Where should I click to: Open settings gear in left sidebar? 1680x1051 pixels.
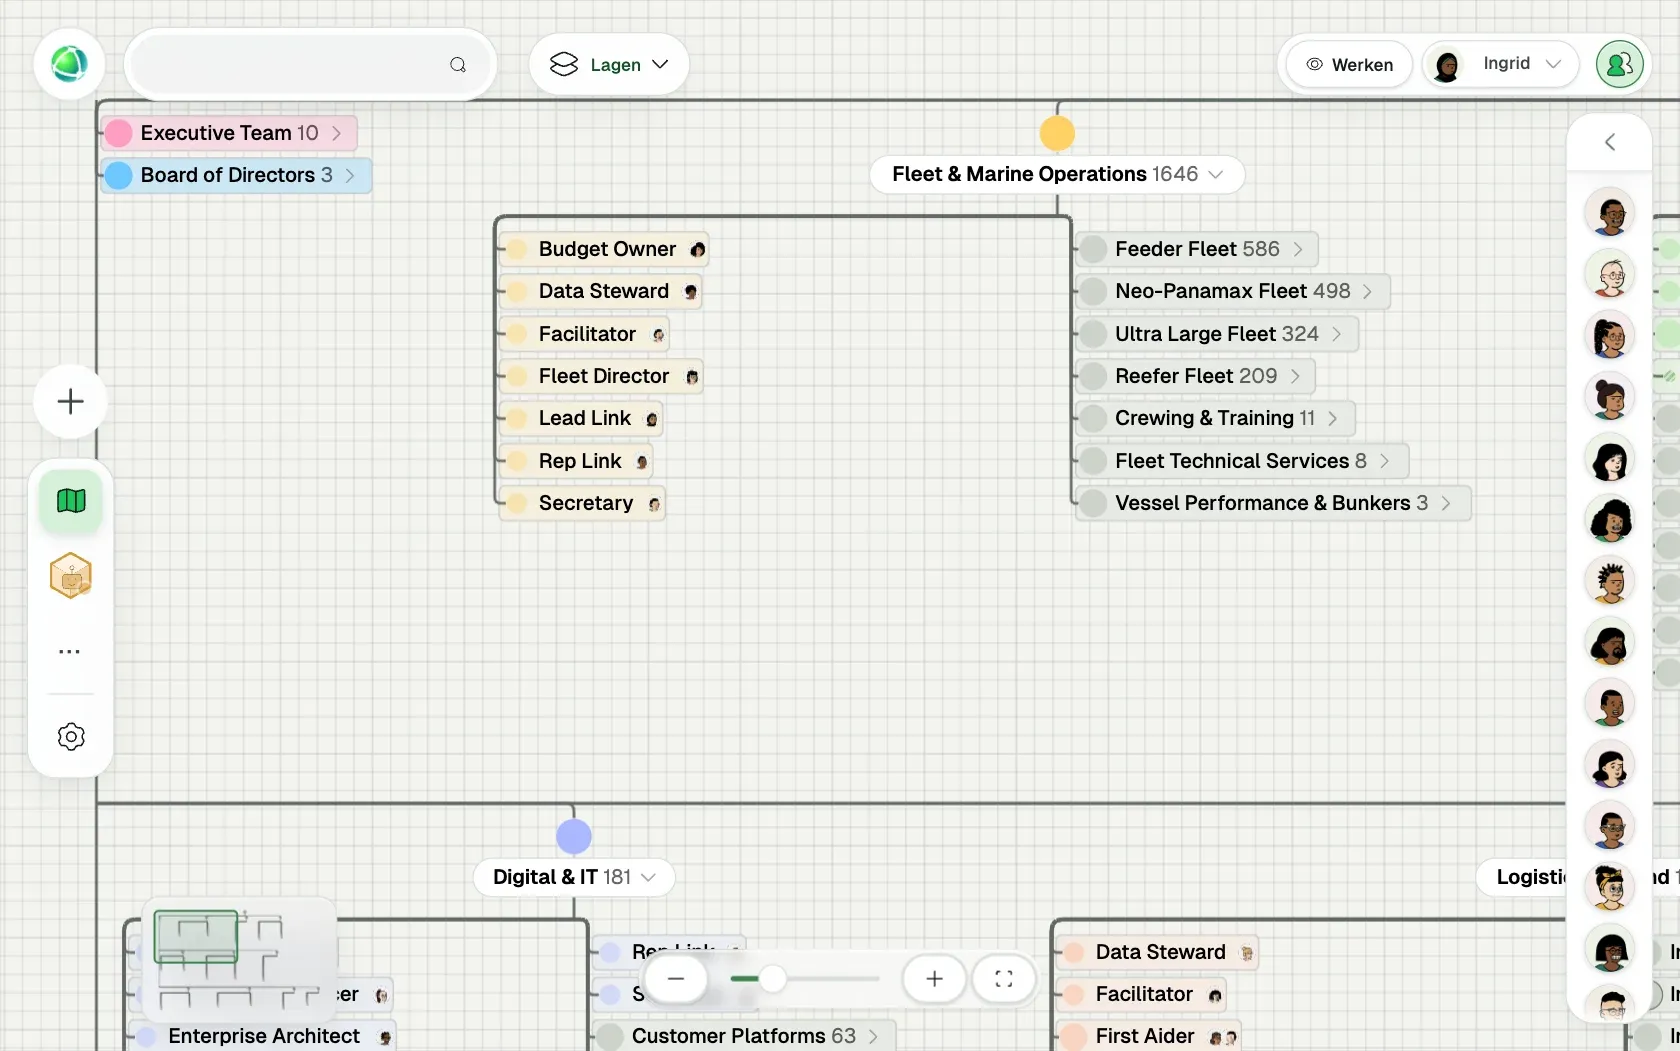pyautogui.click(x=71, y=737)
